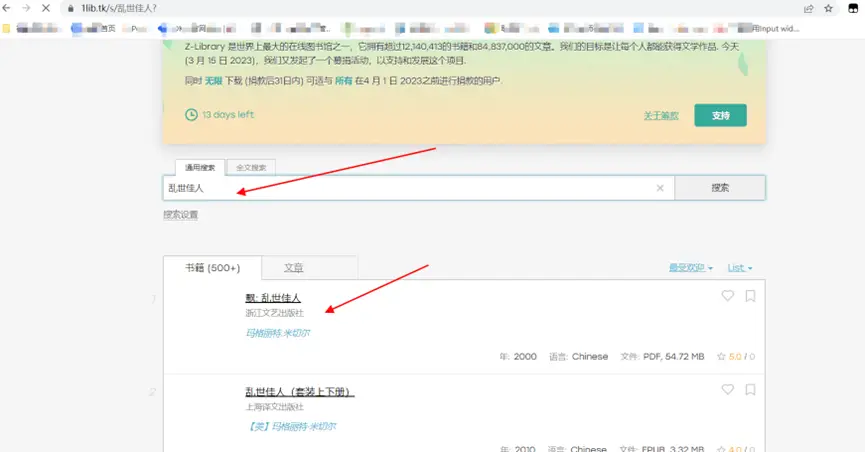Open the book 乱世佳人（套装上下册）

tap(300, 392)
